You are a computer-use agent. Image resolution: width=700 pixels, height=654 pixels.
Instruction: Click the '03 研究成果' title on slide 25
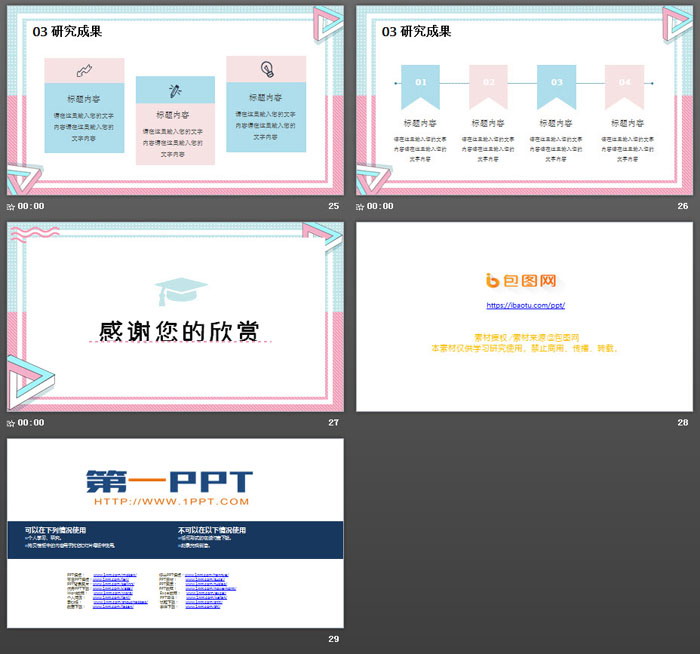point(67,31)
